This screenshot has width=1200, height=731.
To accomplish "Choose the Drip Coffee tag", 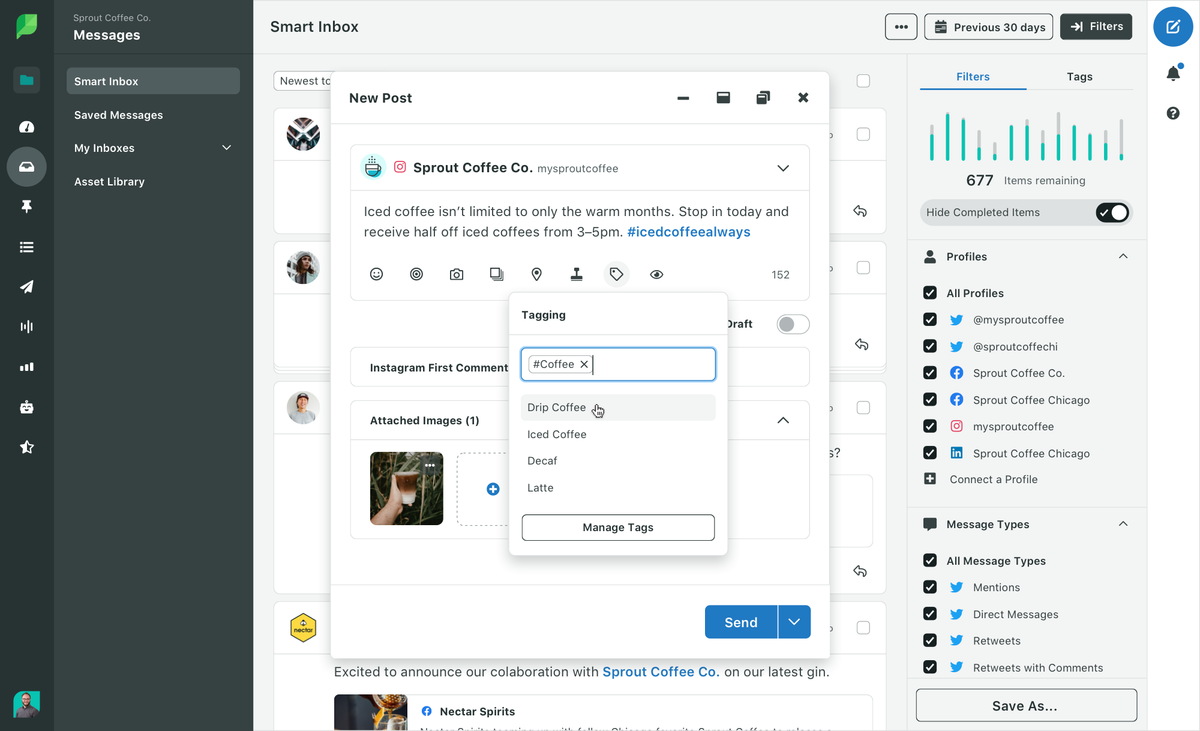I will point(618,407).
